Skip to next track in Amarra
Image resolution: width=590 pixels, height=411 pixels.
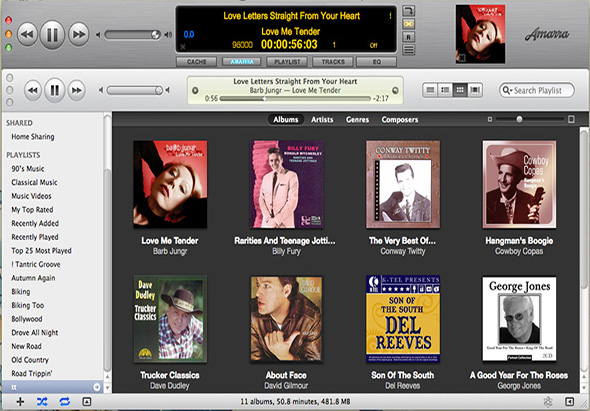click(x=79, y=35)
